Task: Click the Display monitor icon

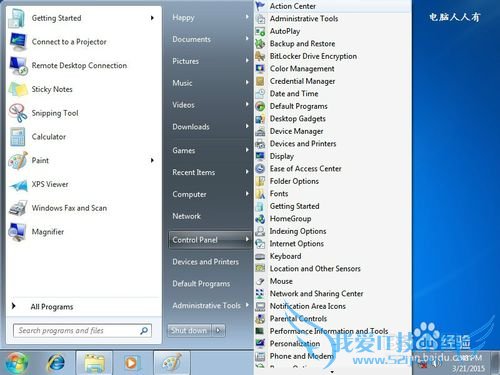Action: [260, 156]
